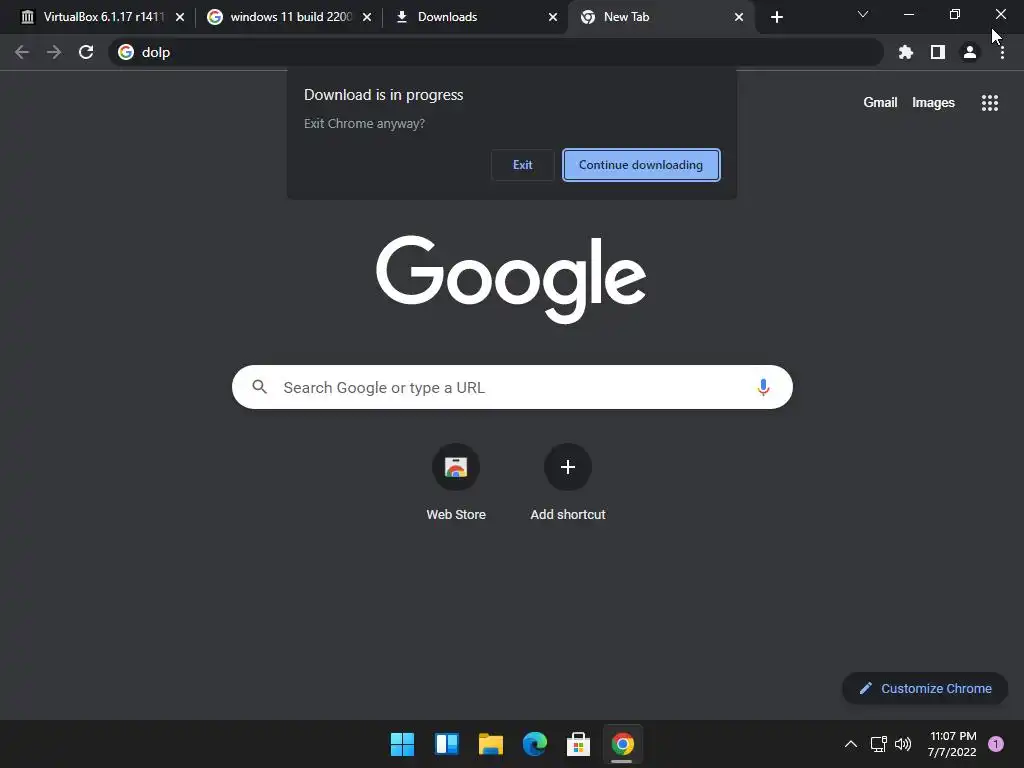
Task: Close the New Tab tab
Action: [x=739, y=17]
